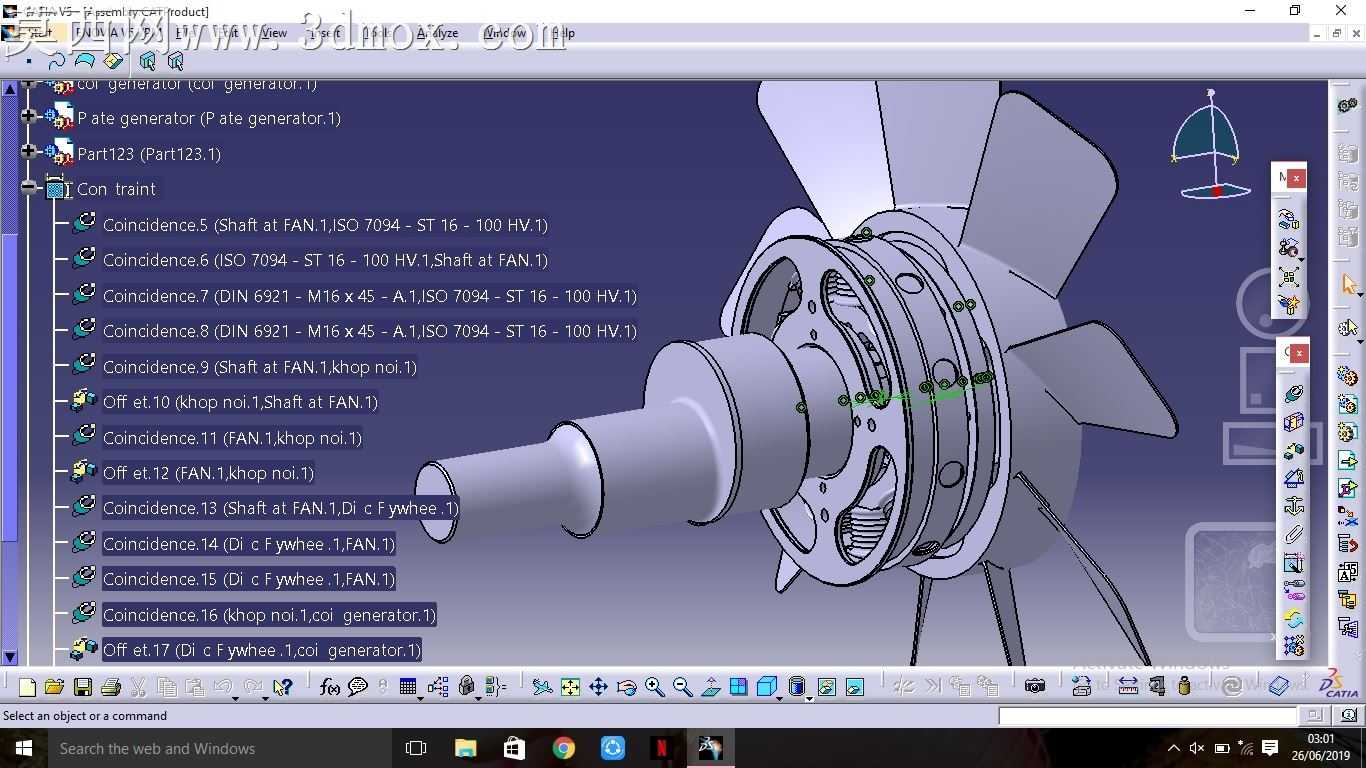Create a new document with the New icon
1366x768 pixels.
27,687
